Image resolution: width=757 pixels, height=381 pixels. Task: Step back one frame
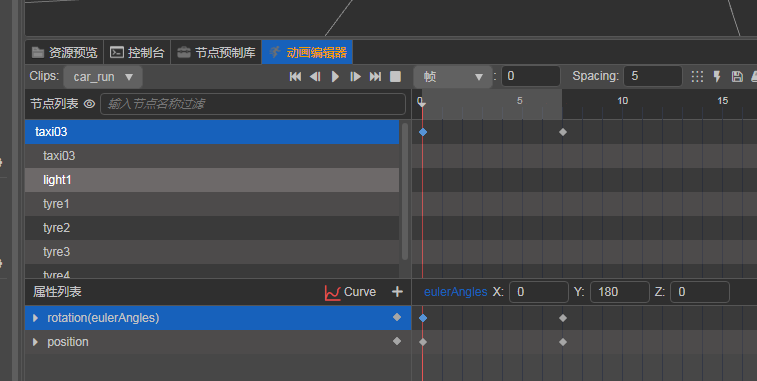315,77
